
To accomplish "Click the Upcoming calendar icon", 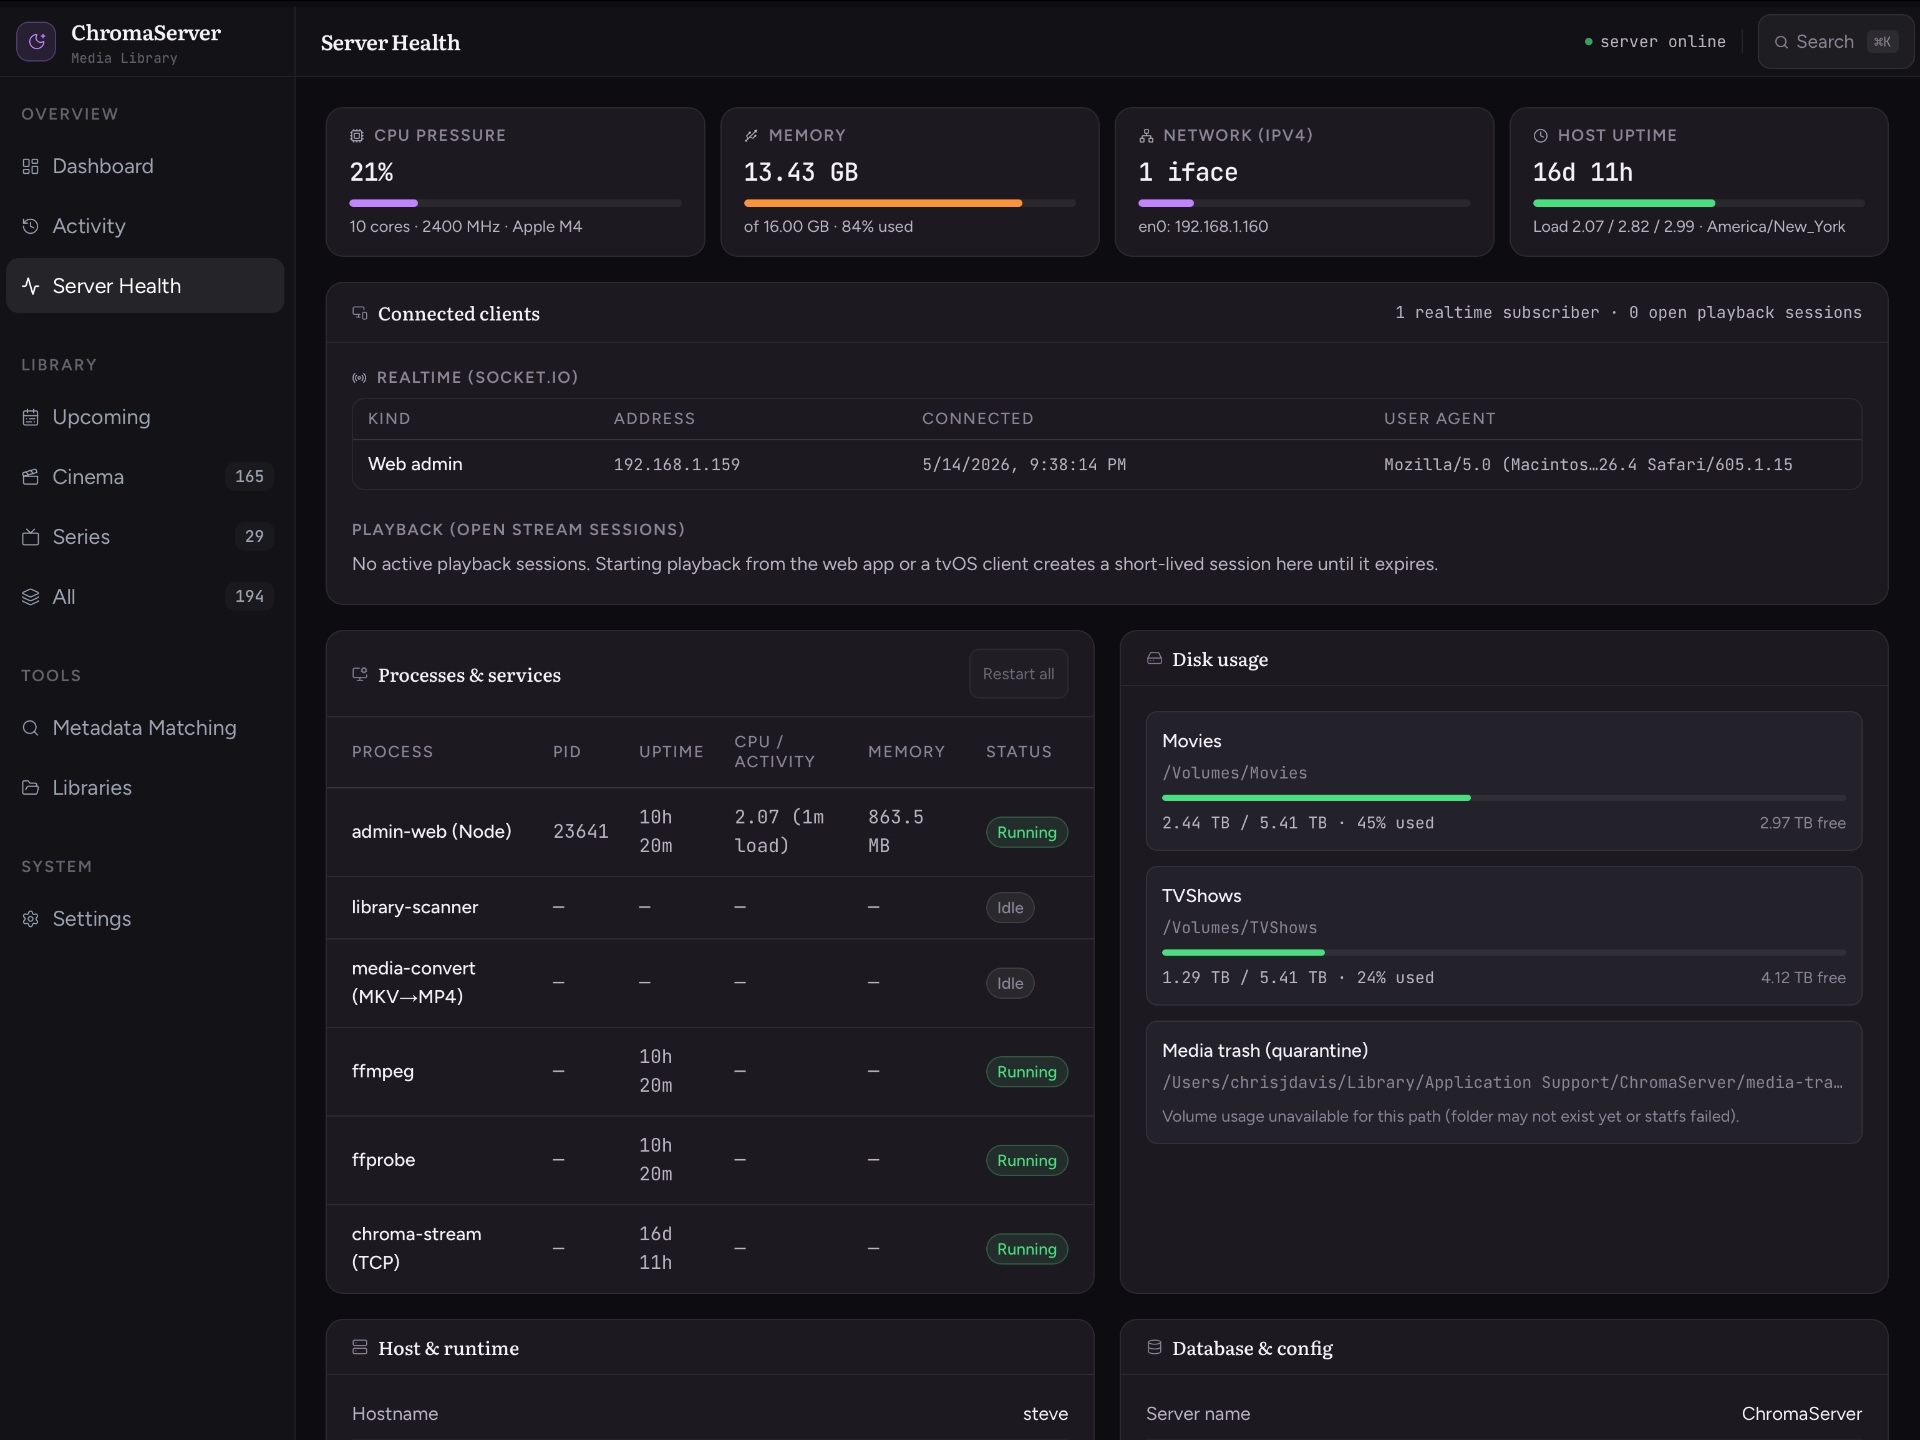I will (x=31, y=417).
